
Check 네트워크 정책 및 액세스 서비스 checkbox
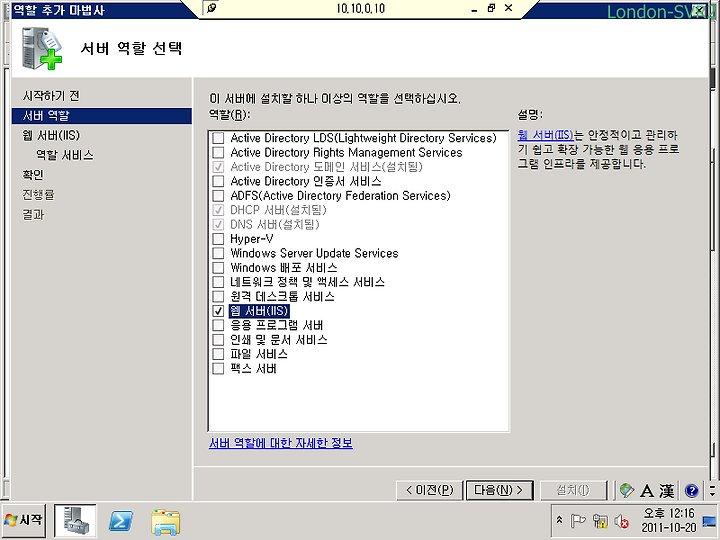[218, 282]
